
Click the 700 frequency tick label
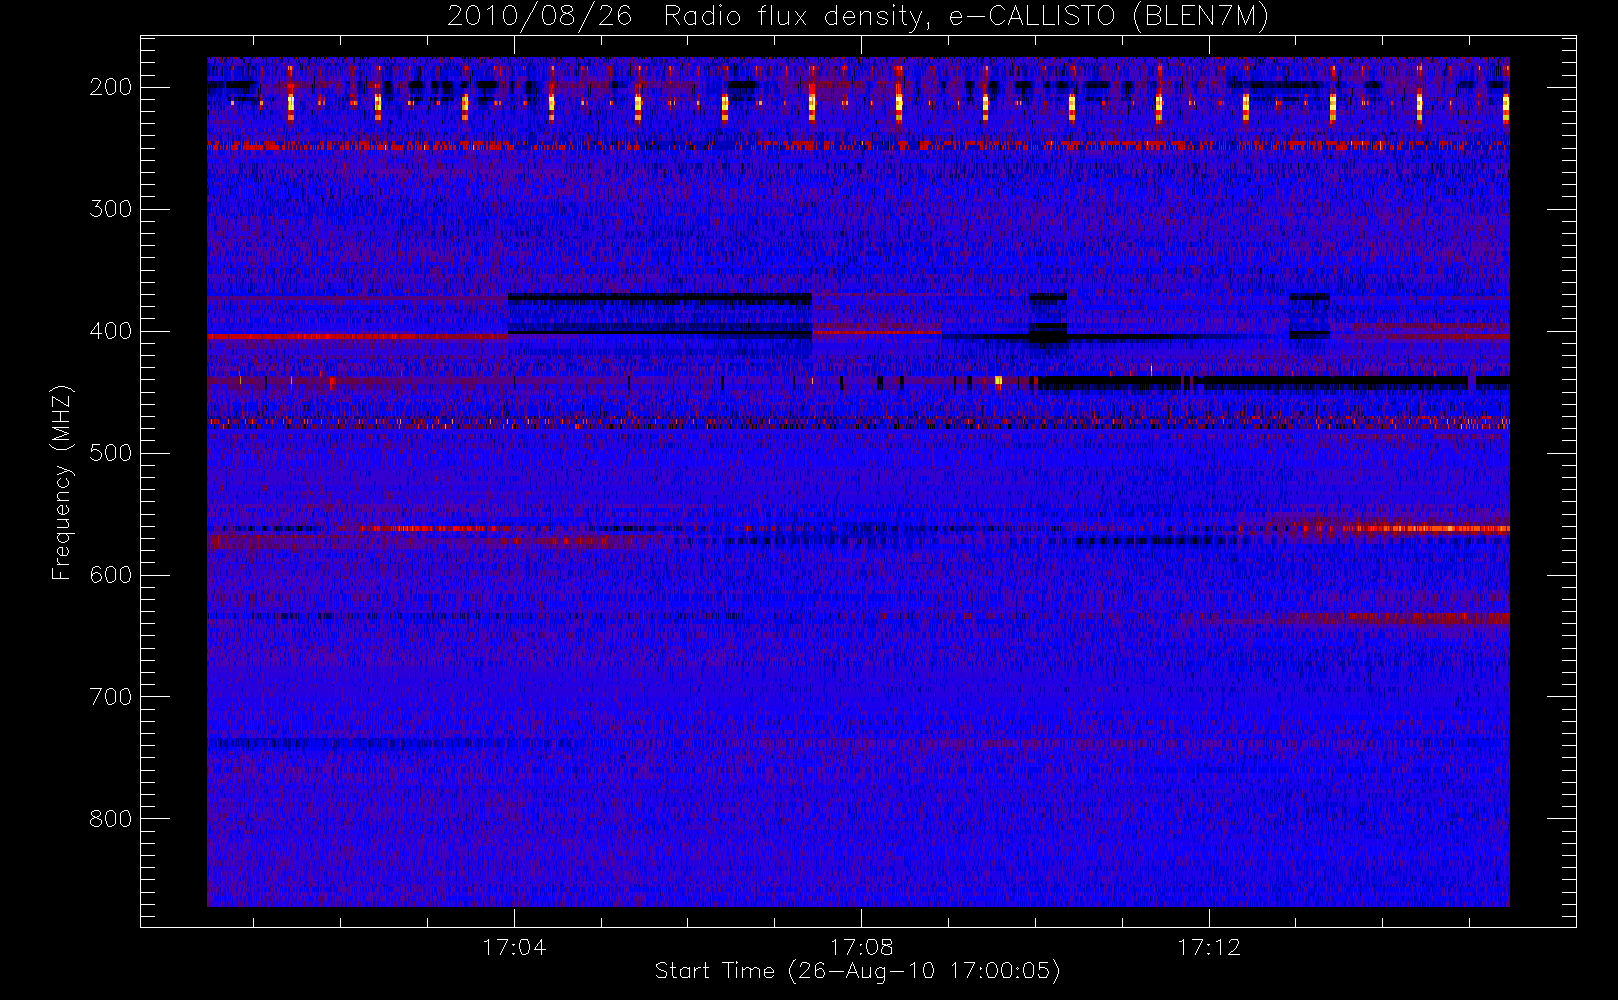coord(110,697)
